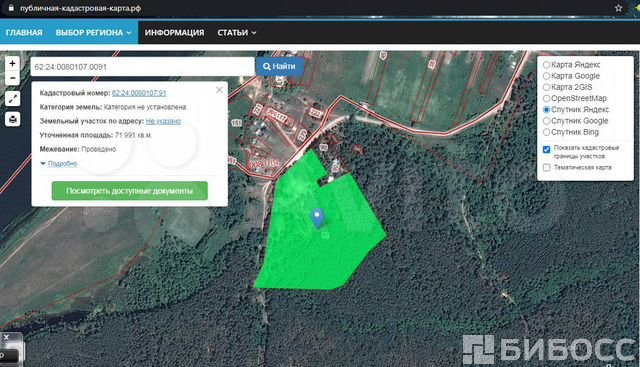Switch to the OpenStreetMap layer

(x=546, y=98)
